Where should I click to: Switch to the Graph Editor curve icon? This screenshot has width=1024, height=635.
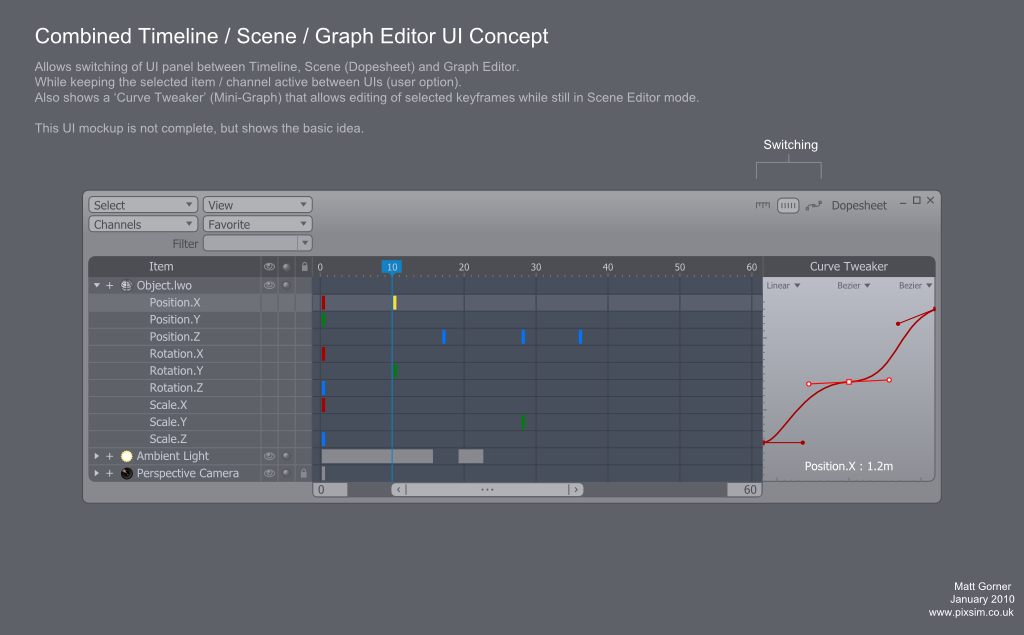coord(814,205)
